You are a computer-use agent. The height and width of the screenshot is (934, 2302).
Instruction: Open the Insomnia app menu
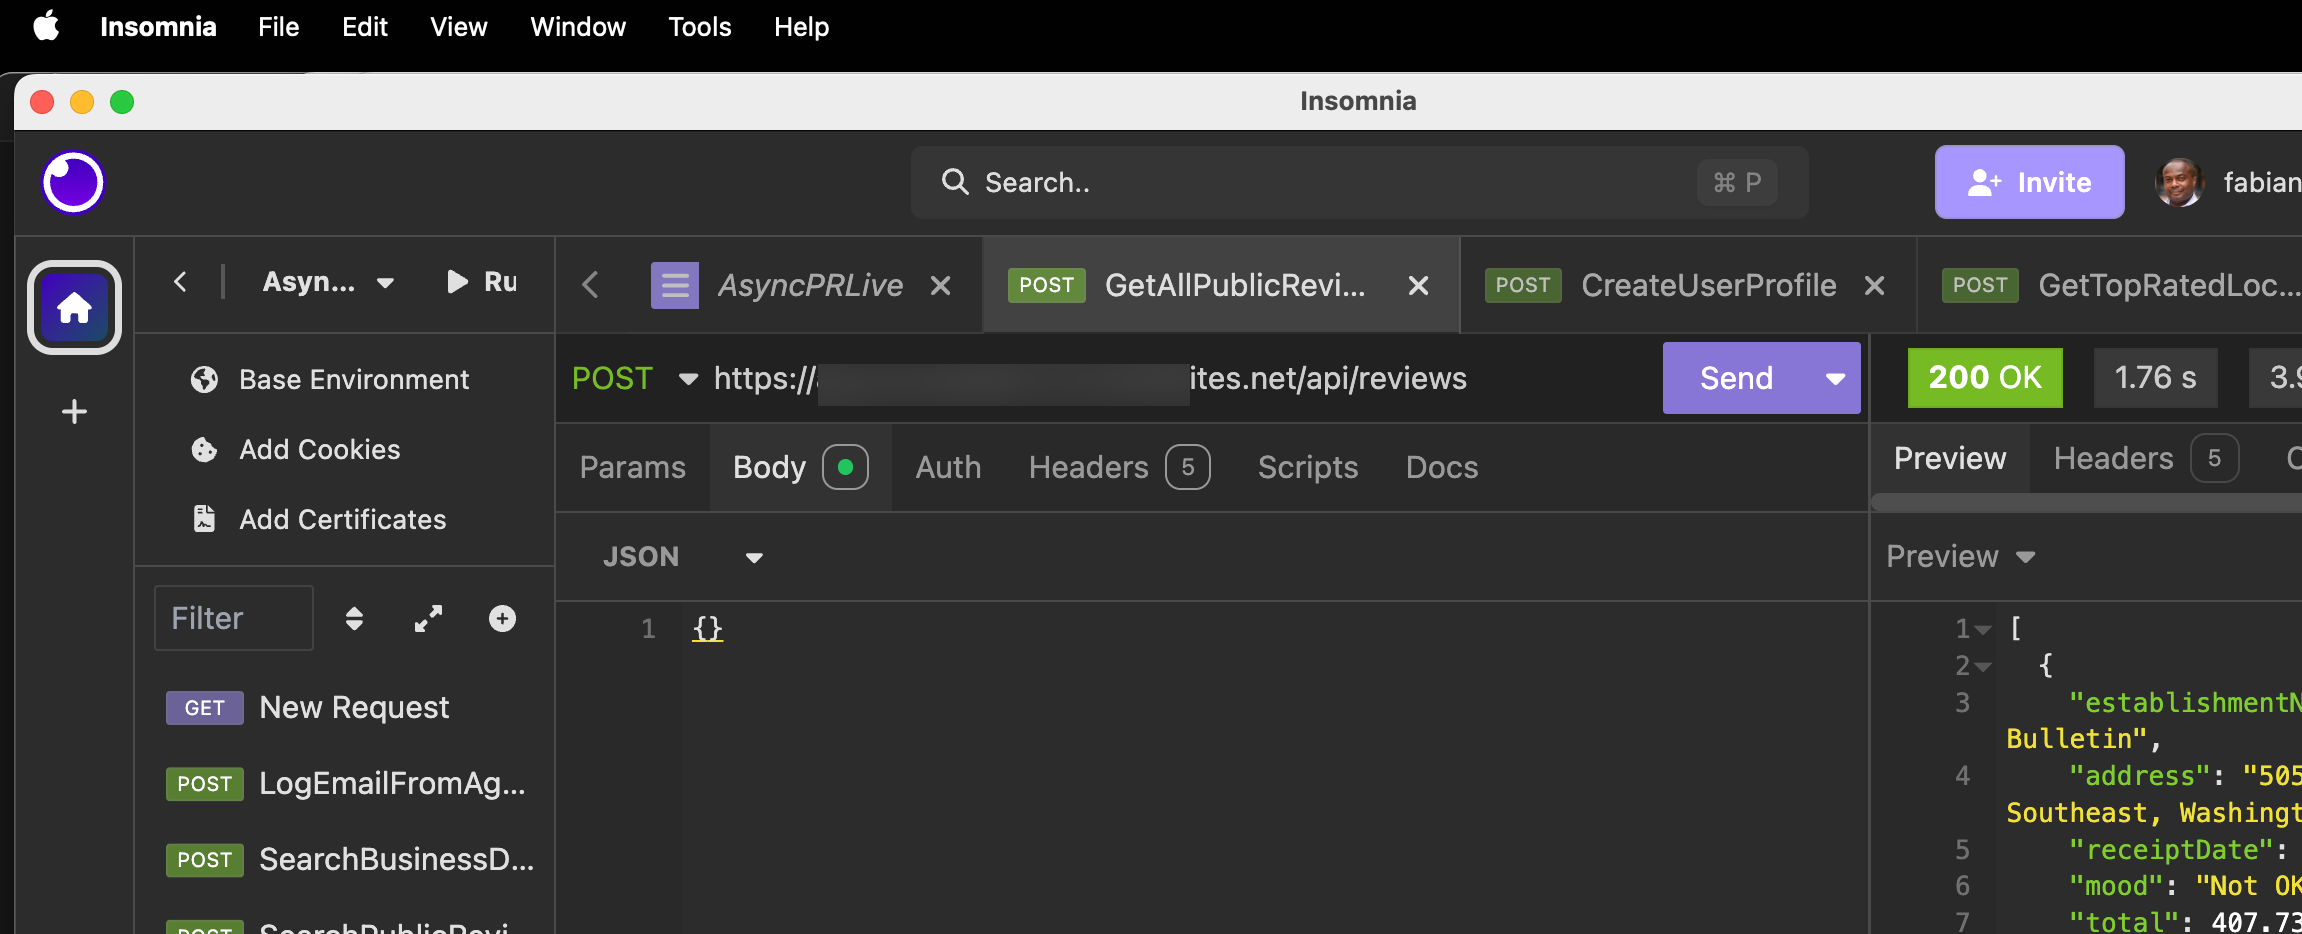[x=158, y=27]
